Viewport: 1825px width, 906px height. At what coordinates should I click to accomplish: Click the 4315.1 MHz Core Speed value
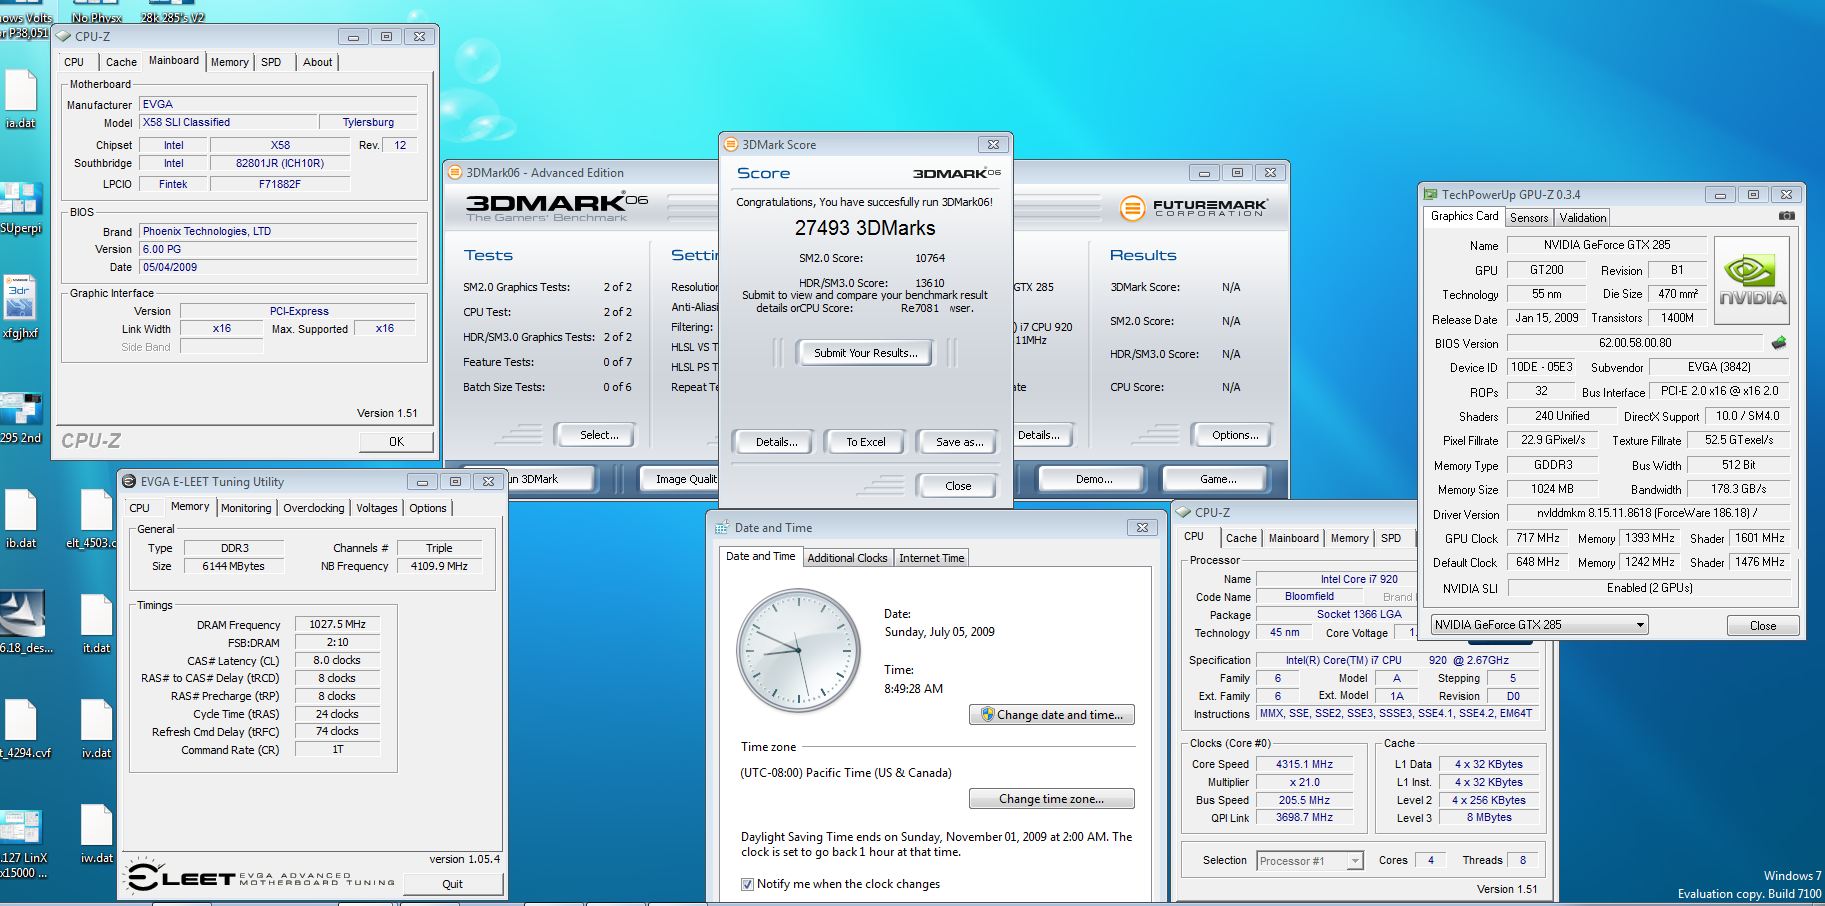[x=1304, y=764]
